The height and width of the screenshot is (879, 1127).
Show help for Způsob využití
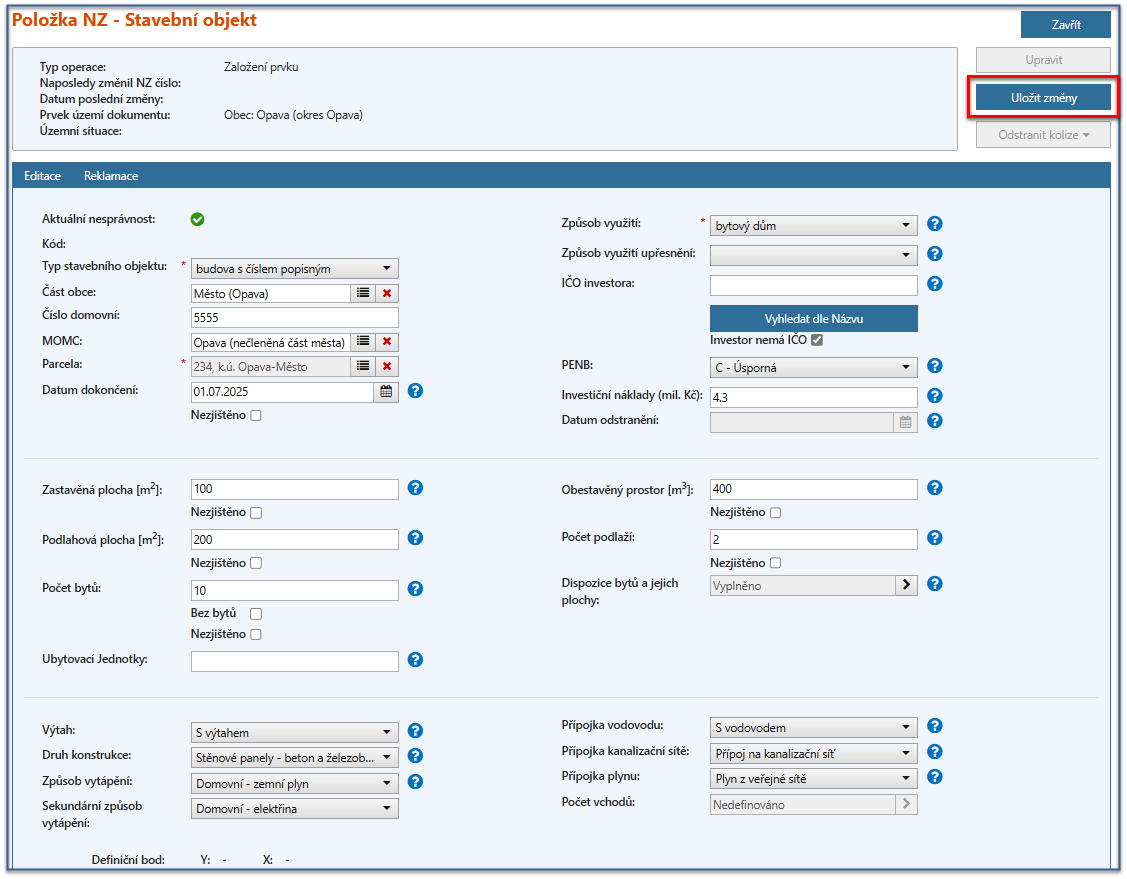pyautogui.click(x=935, y=224)
